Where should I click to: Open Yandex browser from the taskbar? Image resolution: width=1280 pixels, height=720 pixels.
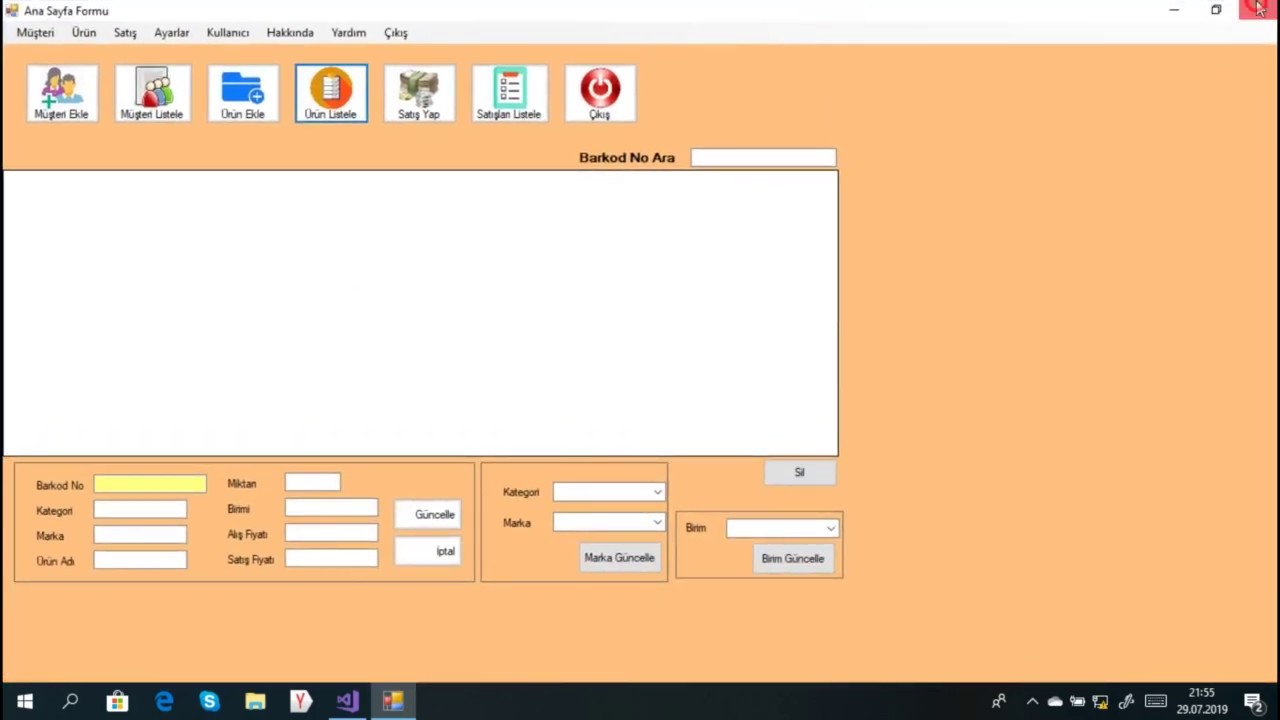pos(301,701)
